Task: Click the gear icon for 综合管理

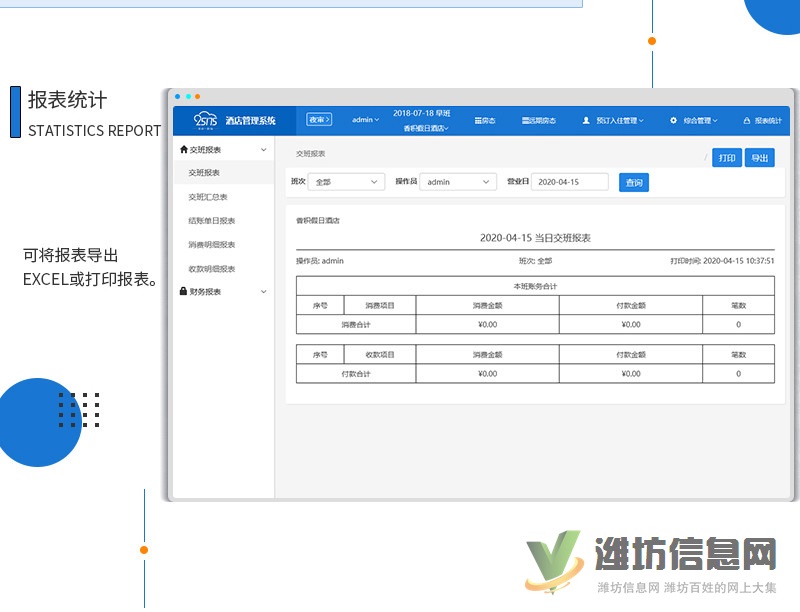Action: [x=673, y=120]
